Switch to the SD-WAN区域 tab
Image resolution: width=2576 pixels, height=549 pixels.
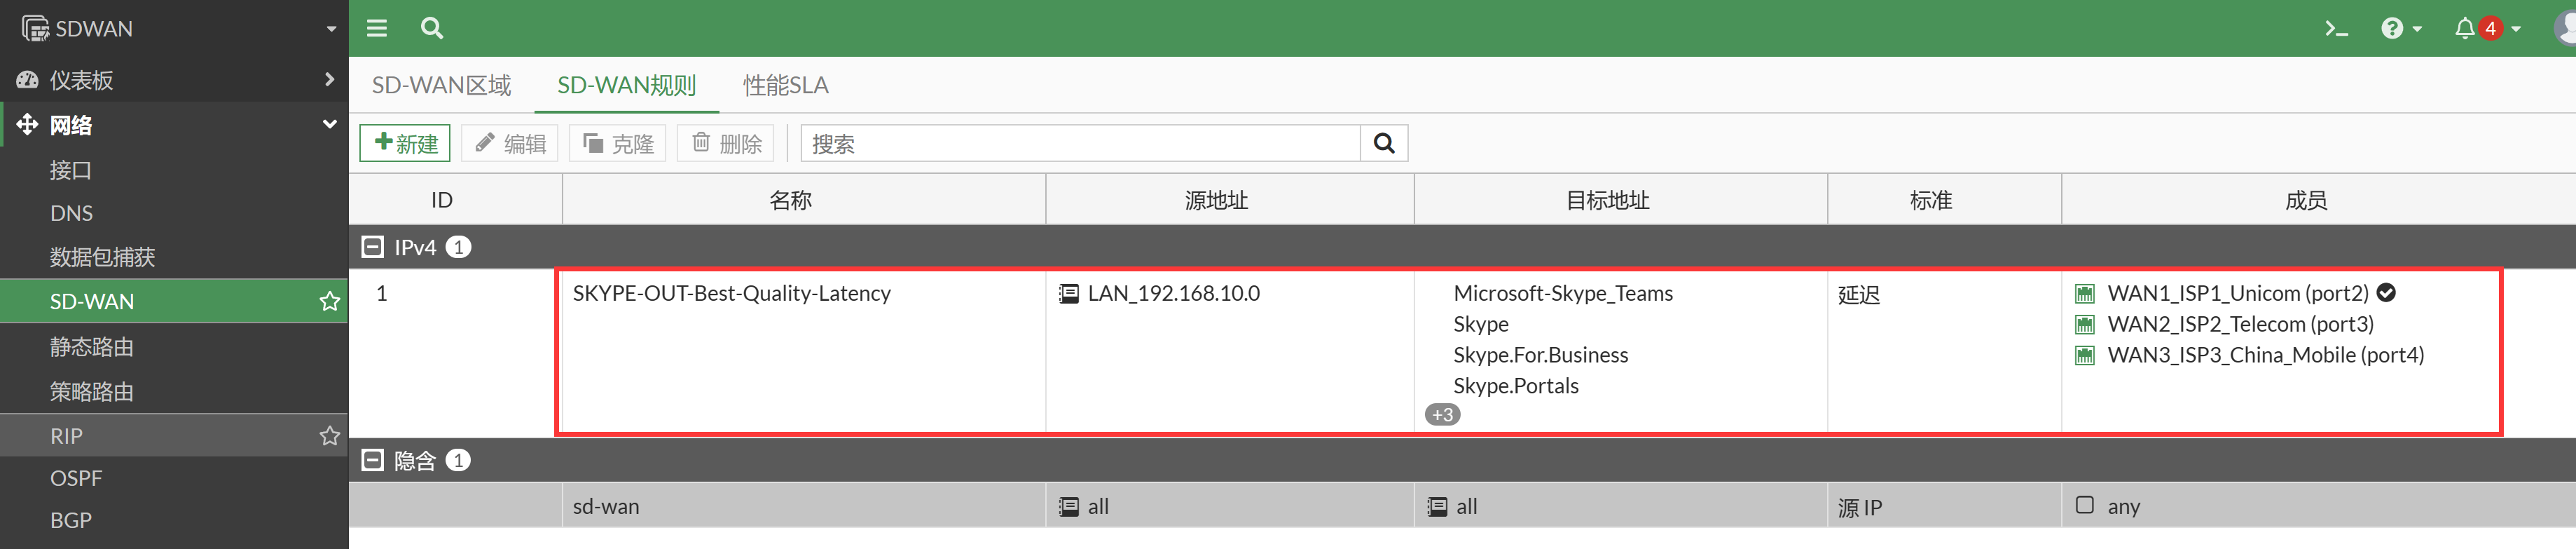click(x=441, y=85)
